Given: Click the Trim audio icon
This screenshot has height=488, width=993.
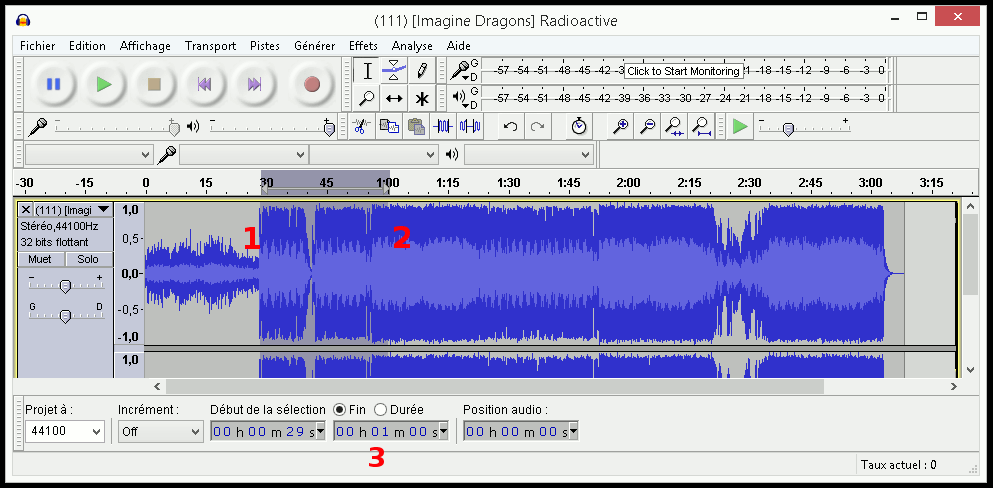Looking at the screenshot, I should coord(442,127).
